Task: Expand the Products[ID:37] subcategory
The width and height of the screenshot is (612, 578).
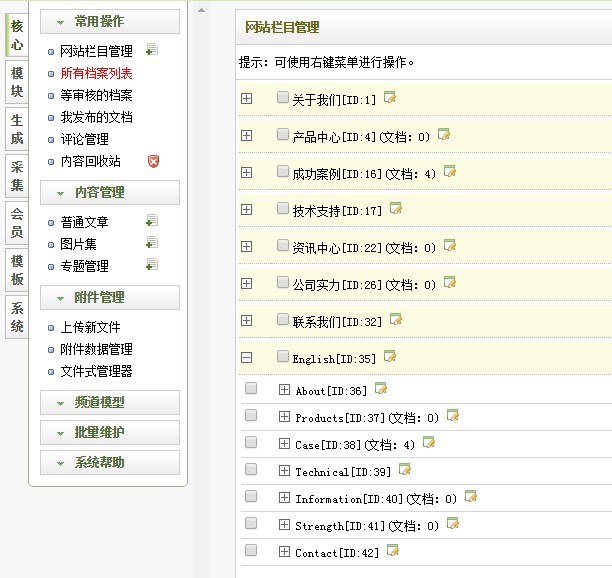Action: [x=284, y=416]
